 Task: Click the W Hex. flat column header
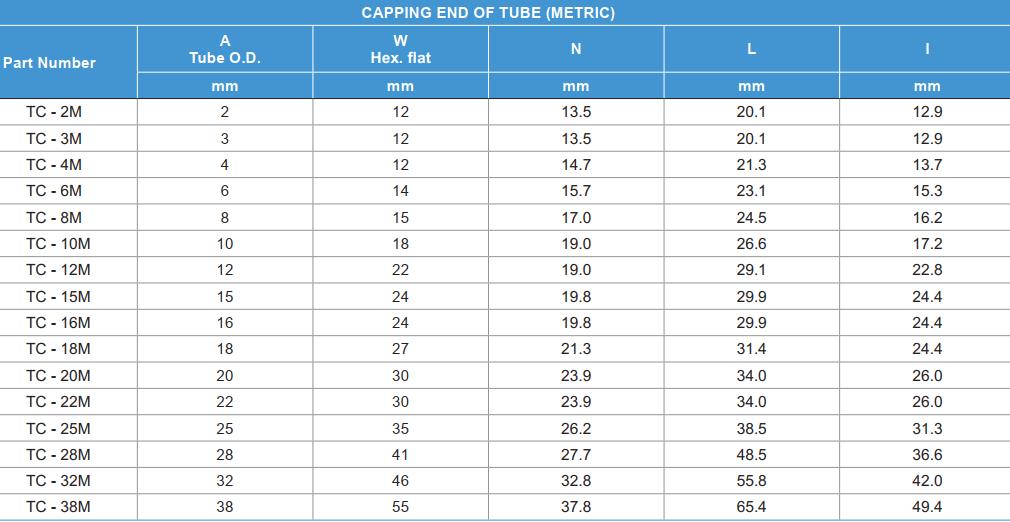[400, 49]
